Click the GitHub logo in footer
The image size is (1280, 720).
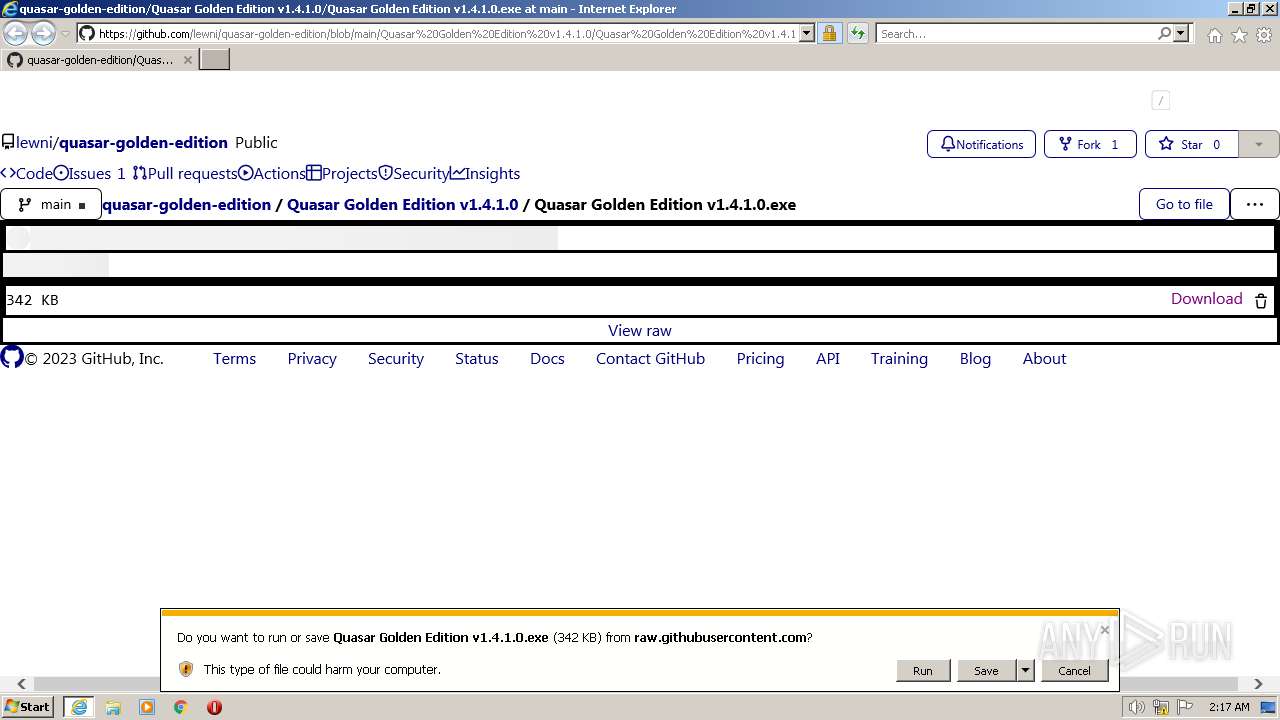coord(12,357)
